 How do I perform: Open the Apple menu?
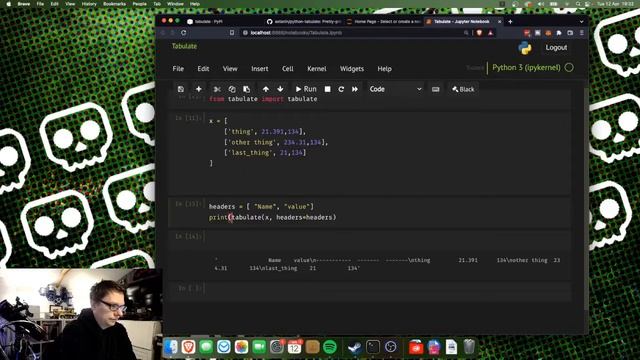click(x=8, y=4)
